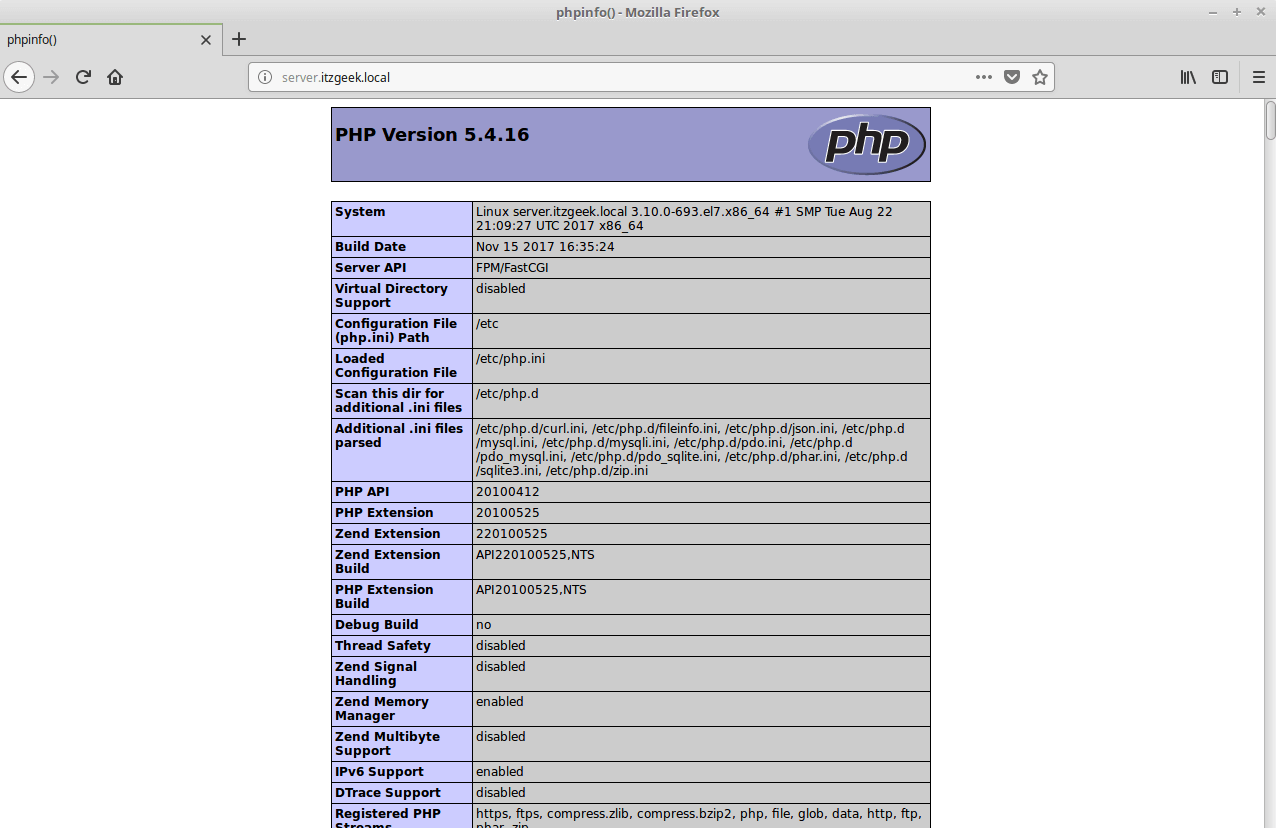
Task: Open the Firefox hamburger menu
Action: (x=1259, y=77)
